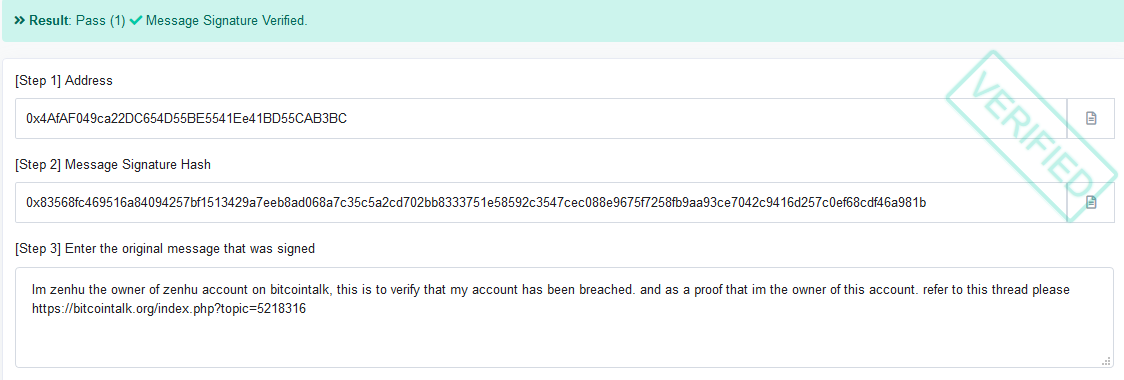Viewport: 1124px width, 380px height.
Task: Click the "[Step 2] Message Signature Hash" label
Action: click(x=113, y=165)
